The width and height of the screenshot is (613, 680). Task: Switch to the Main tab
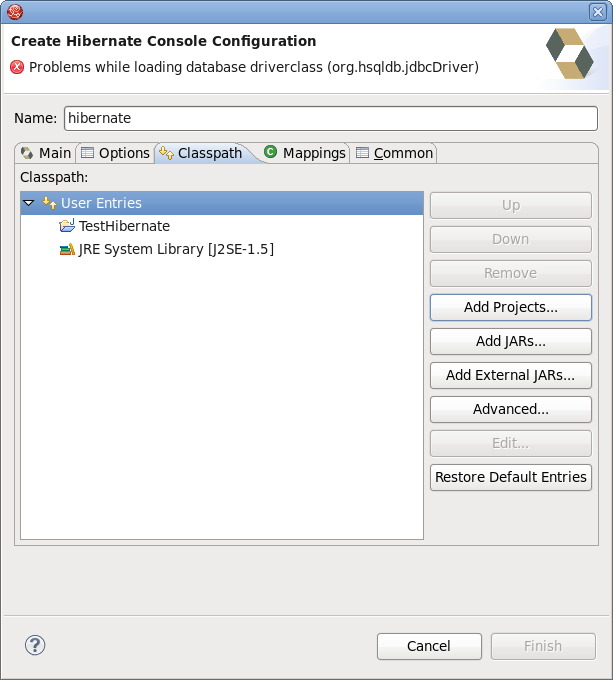coord(46,153)
